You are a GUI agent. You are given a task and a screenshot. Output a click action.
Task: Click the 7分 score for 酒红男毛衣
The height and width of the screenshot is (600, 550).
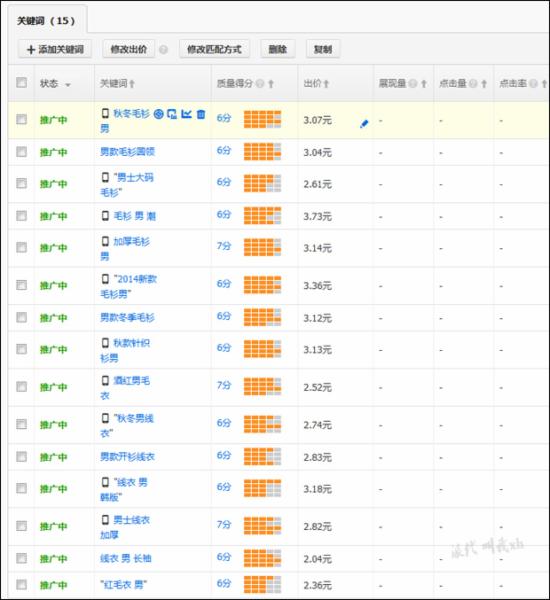[224, 385]
